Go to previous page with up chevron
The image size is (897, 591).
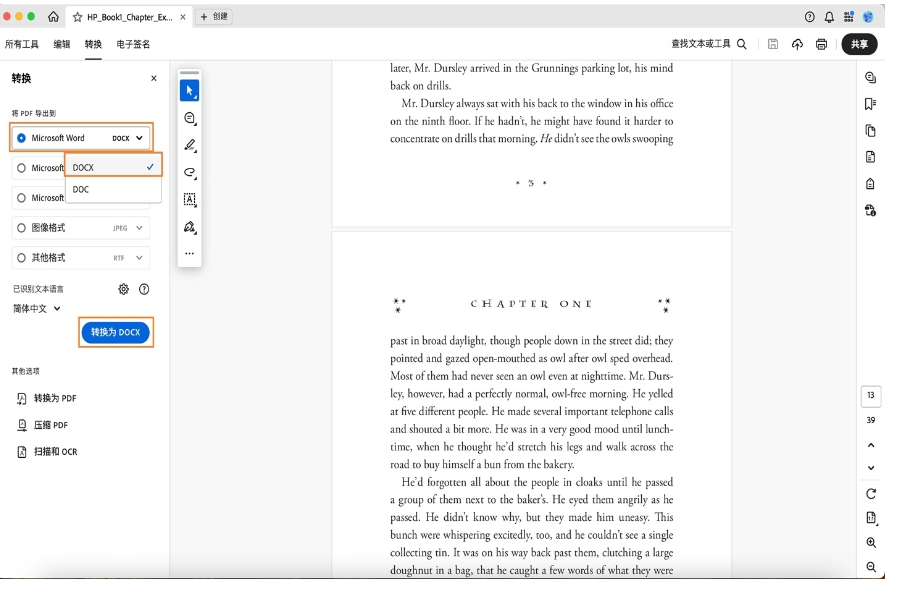[x=871, y=445]
